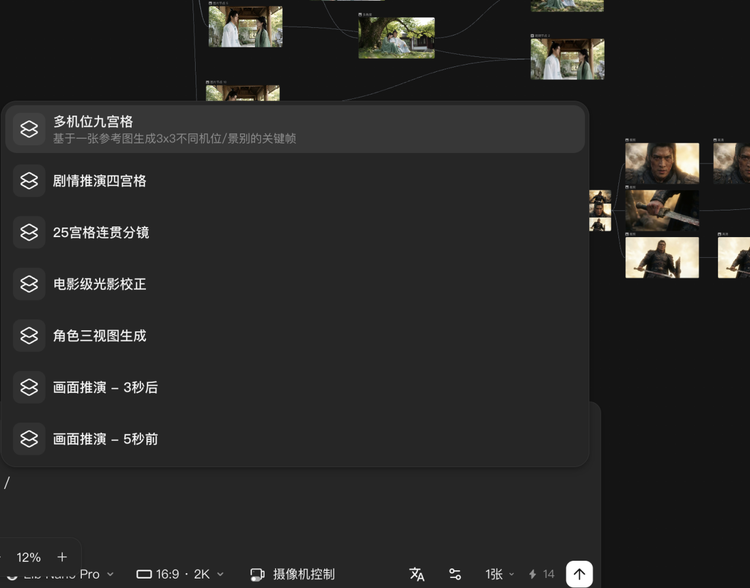Click the zoom in plus icon
The width and height of the screenshot is (750, 588).
(62, 557)
